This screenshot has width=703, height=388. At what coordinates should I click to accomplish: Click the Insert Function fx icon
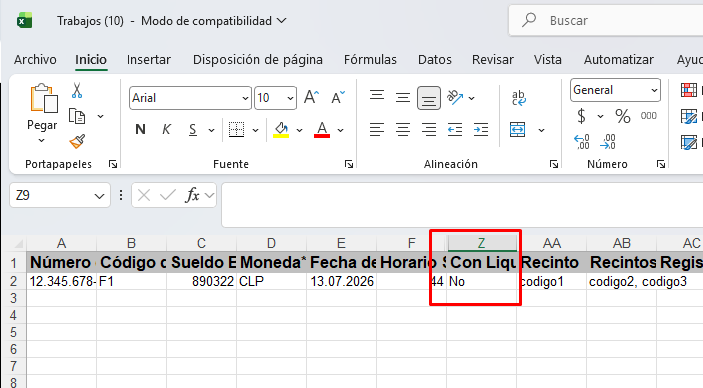[192, 195]
